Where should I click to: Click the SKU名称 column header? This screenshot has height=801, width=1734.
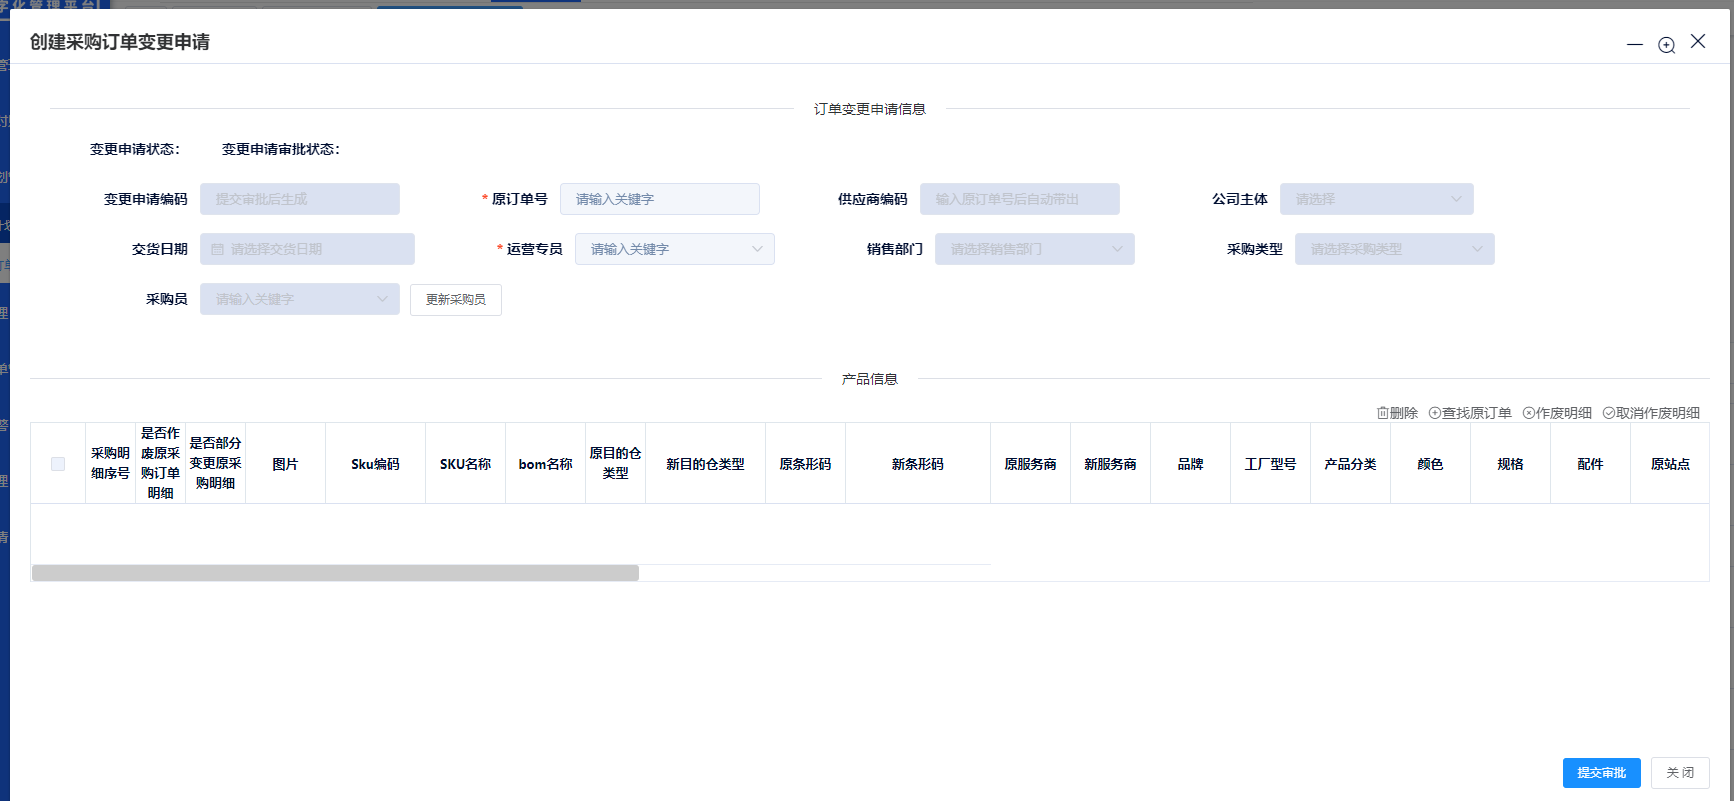465,464
